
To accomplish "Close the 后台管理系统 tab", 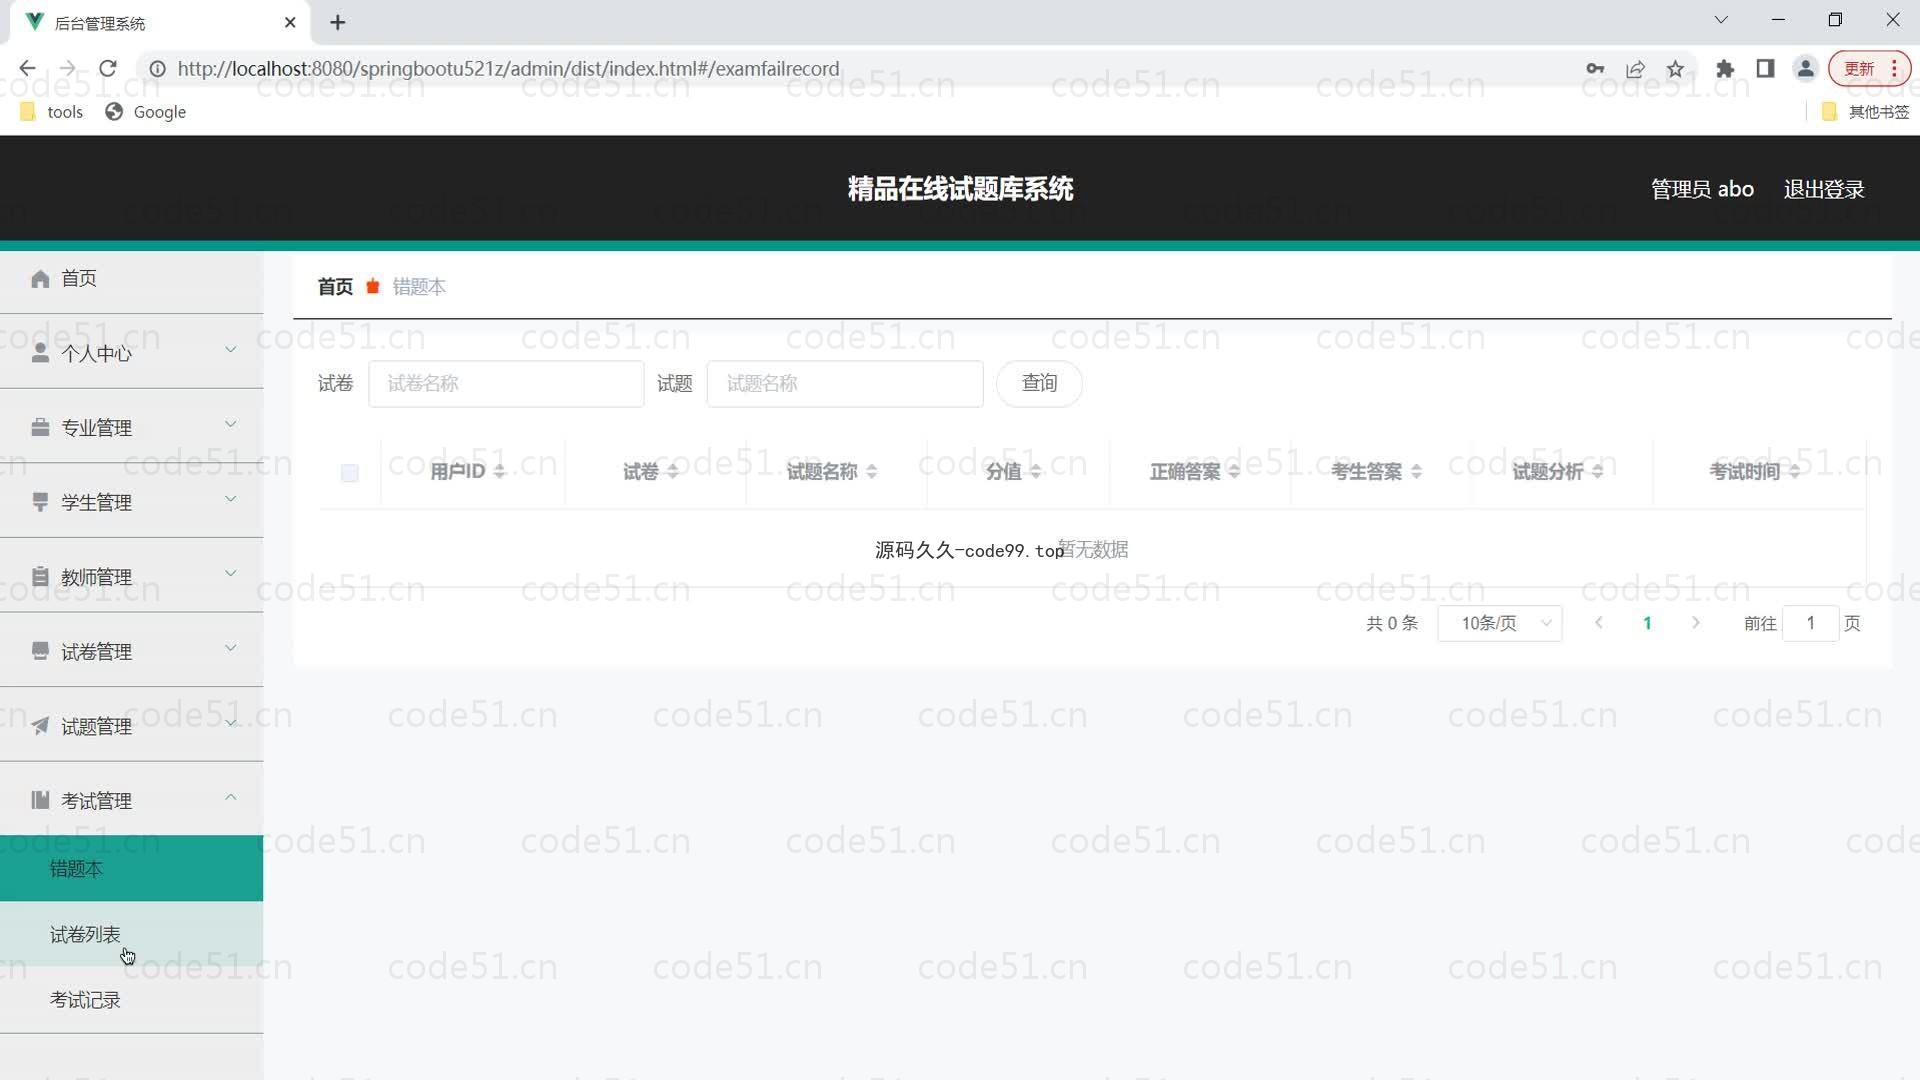I will 290,22.
